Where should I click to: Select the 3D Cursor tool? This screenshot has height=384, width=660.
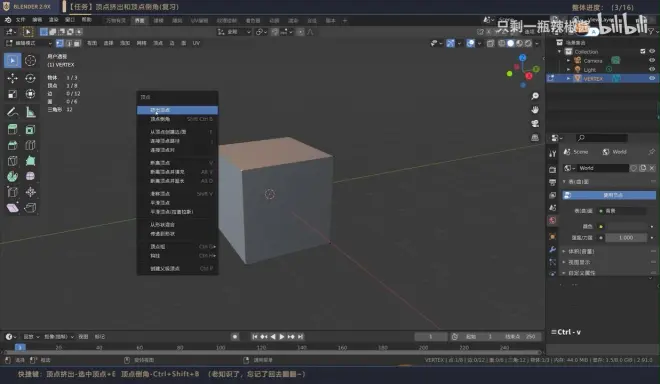(30, 61)
